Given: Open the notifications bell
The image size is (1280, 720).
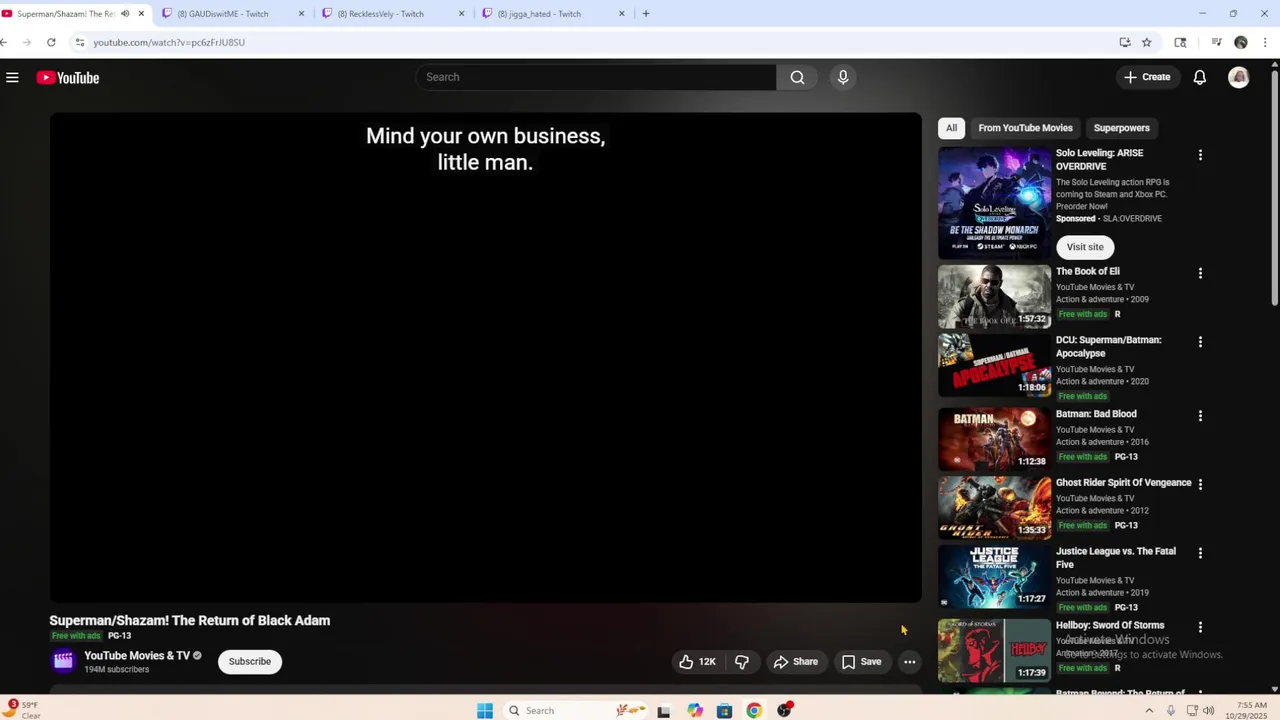Looking at the screenshot, I should coord(1199,77).
